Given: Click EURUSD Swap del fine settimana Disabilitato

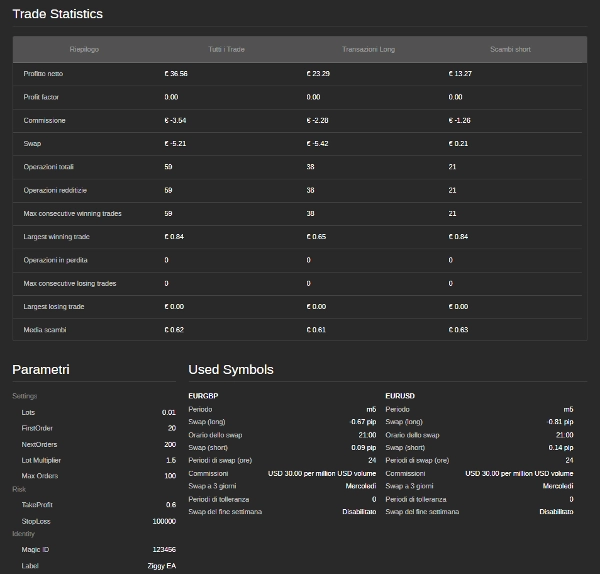Looking at the screenshot, I should coord(556,512).
